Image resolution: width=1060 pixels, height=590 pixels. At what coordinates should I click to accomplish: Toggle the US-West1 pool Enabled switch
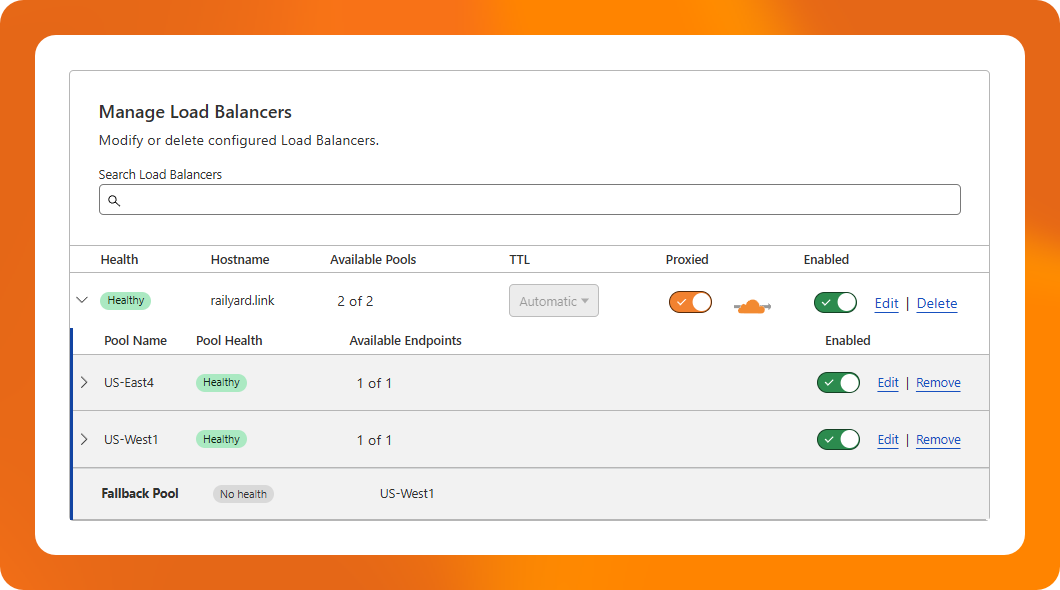pyautogui.click(x=838, y=439)
